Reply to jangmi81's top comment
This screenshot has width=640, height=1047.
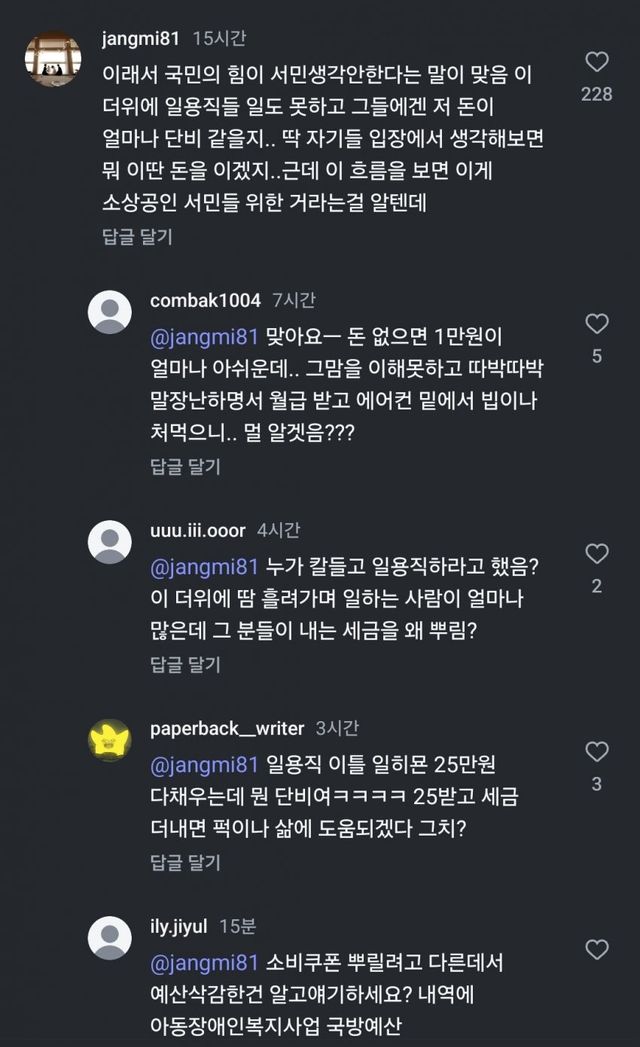(x=137, y=237)
